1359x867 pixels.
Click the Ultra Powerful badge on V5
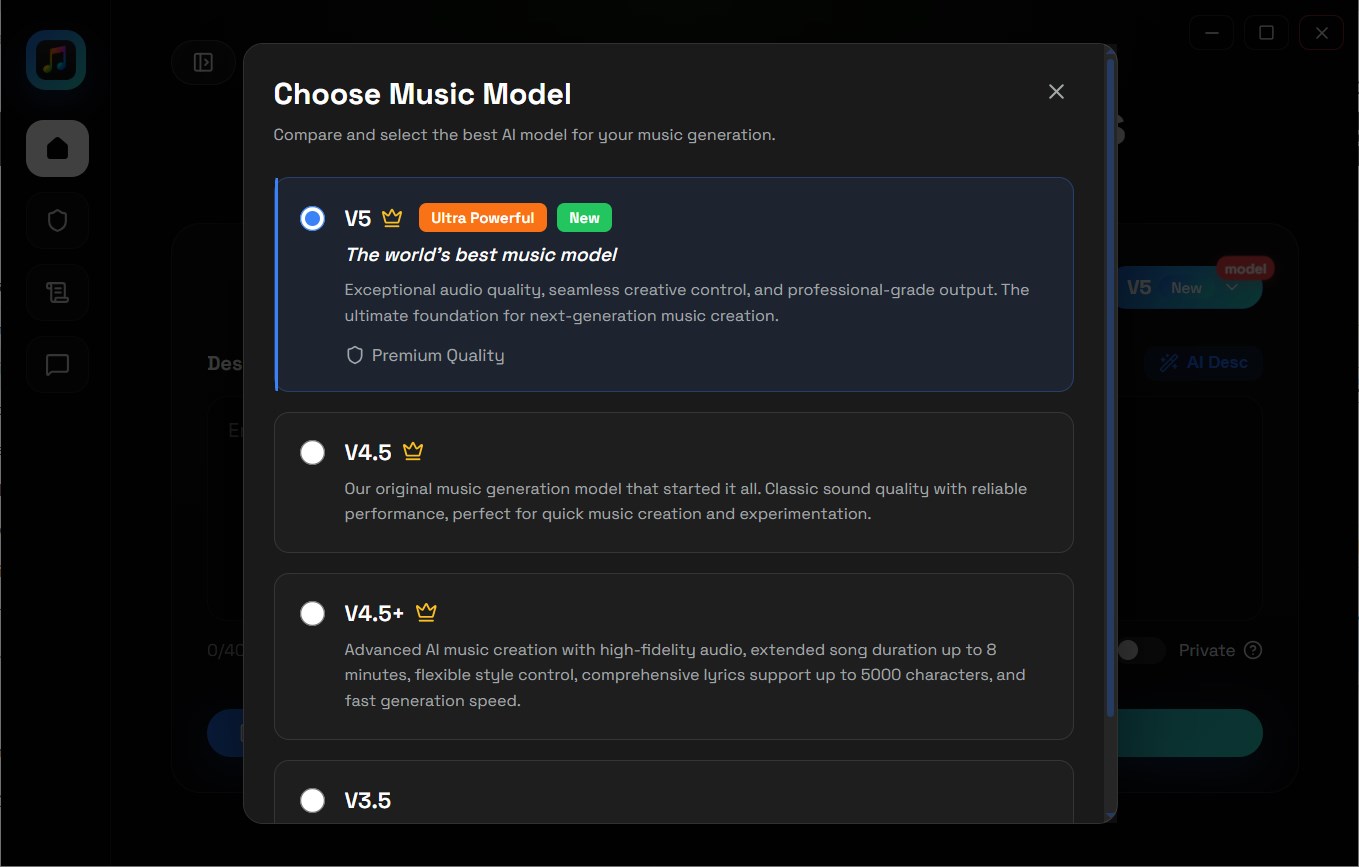point(482,217)
